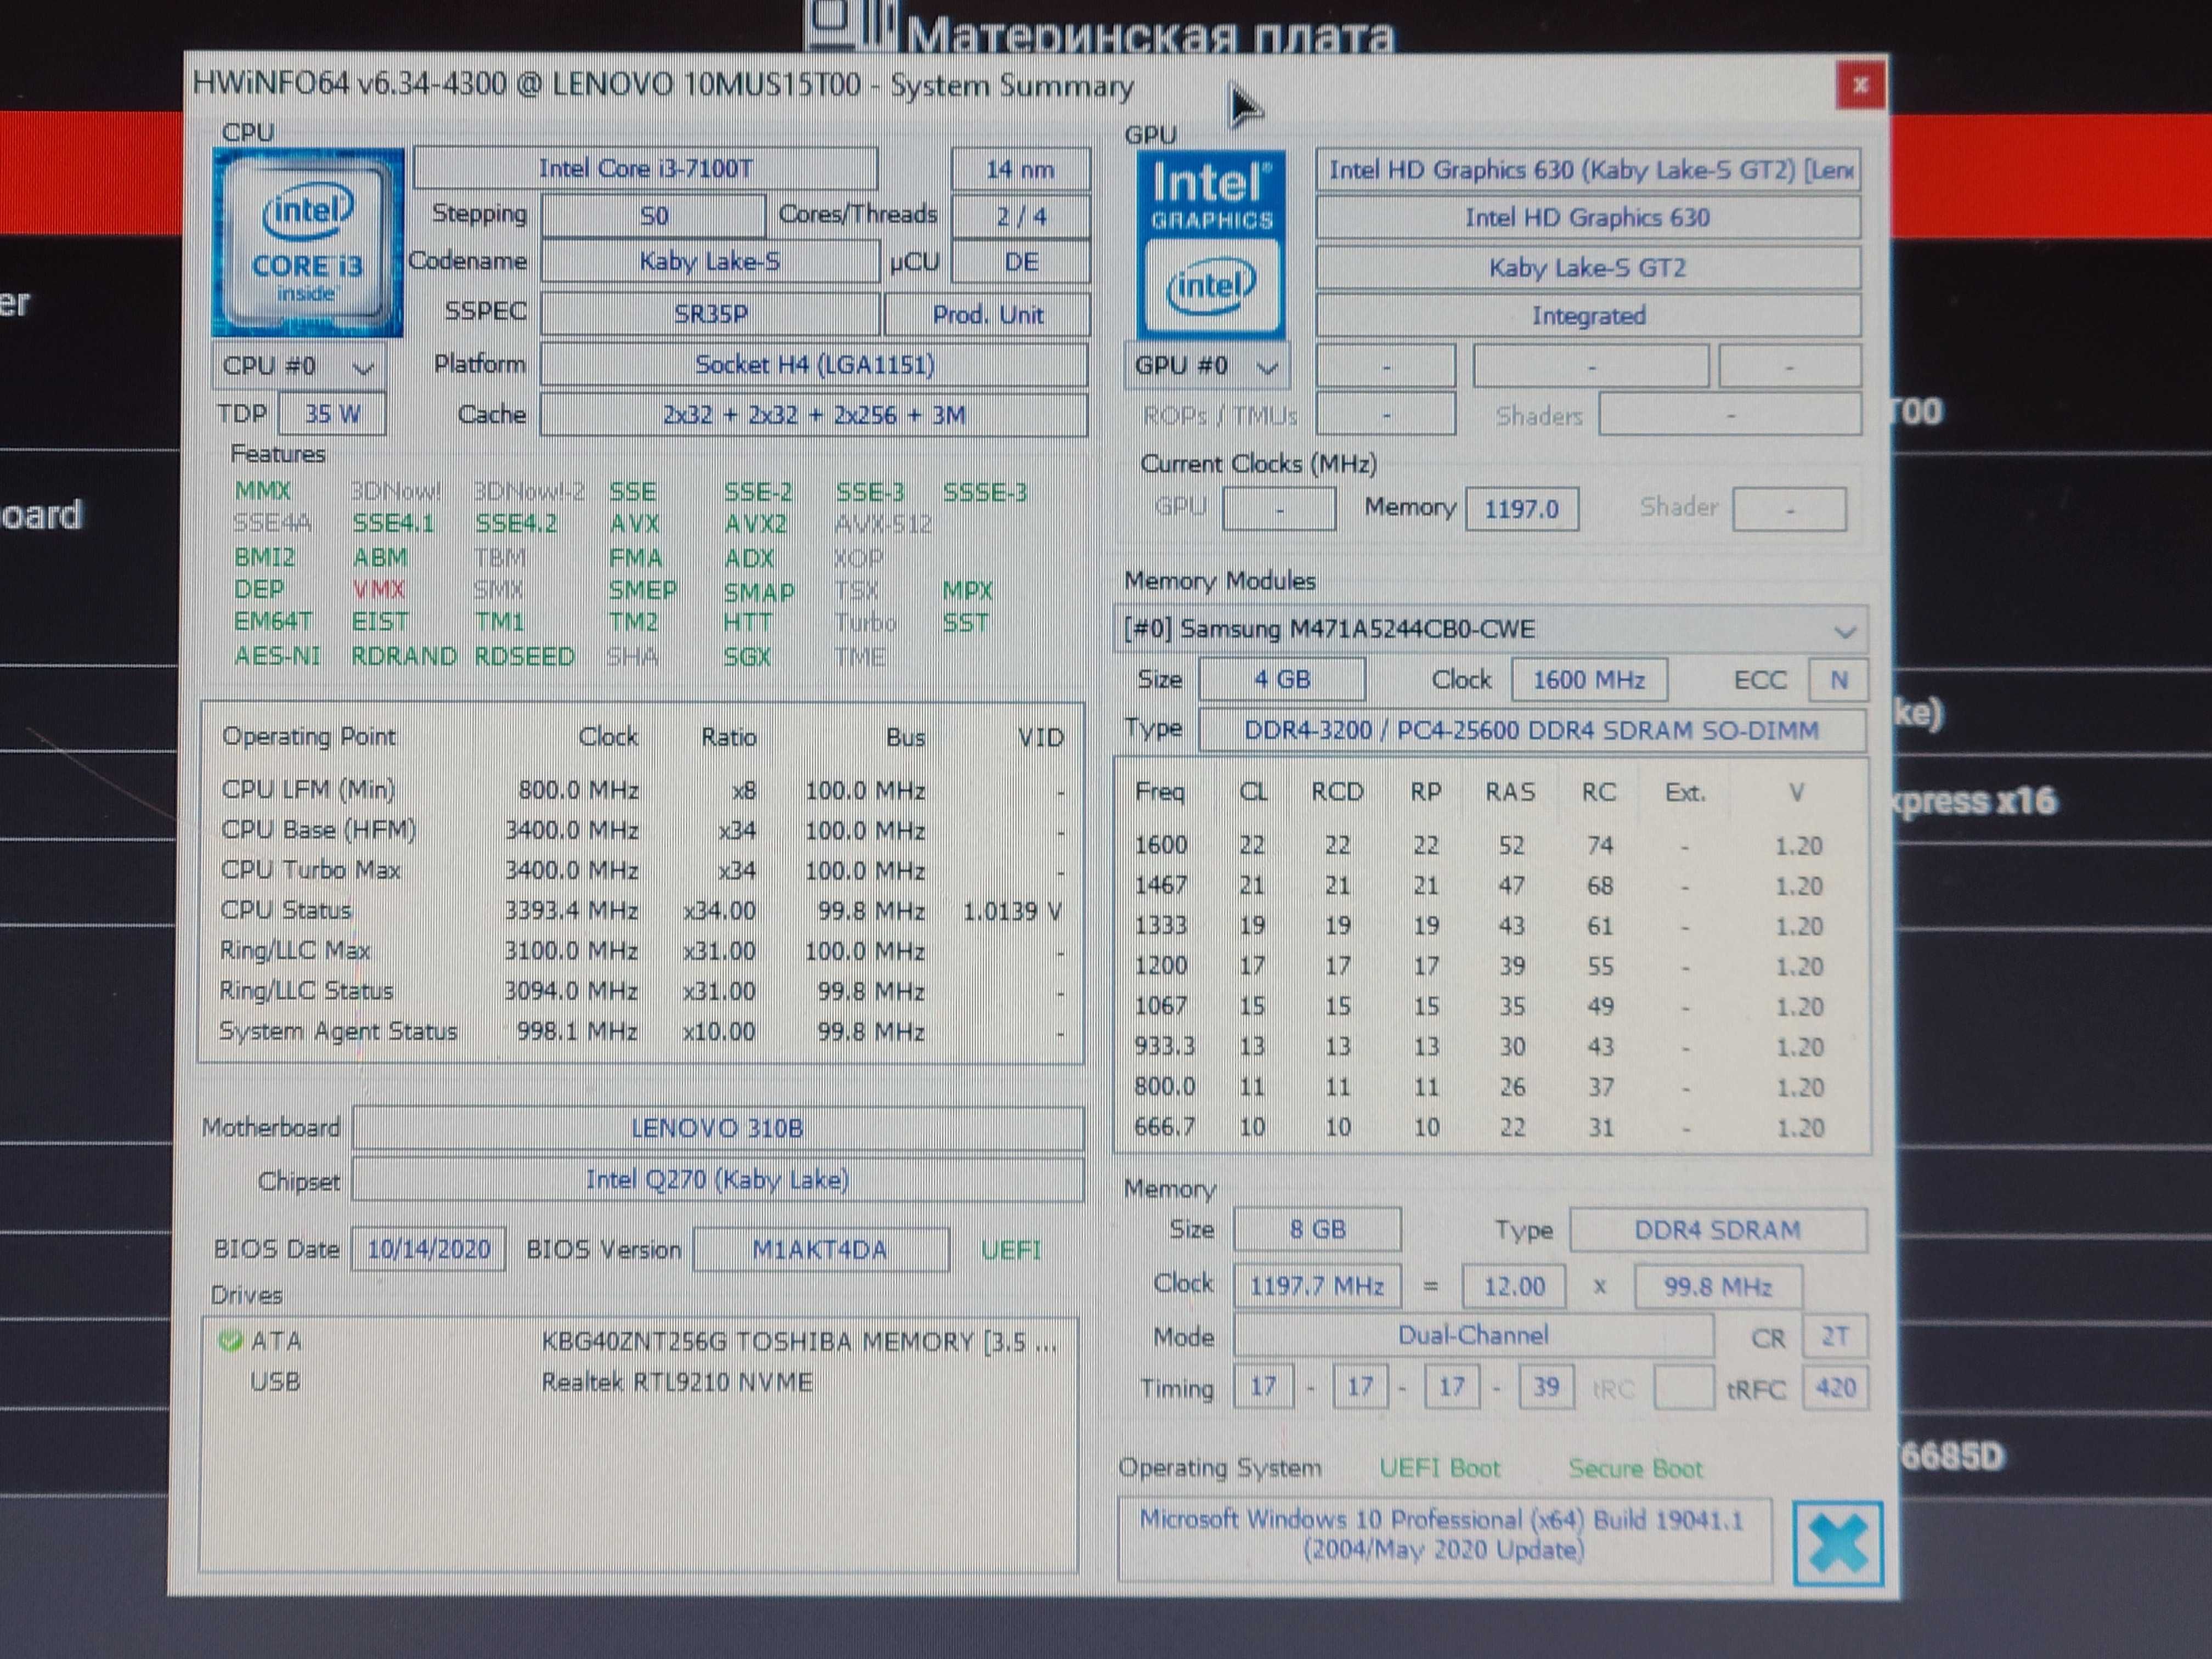Viewport: 2212px width, 1659px height.
Task: Click the ECC N indicator
Action: pyautogui.click(x=1838, y=681)
